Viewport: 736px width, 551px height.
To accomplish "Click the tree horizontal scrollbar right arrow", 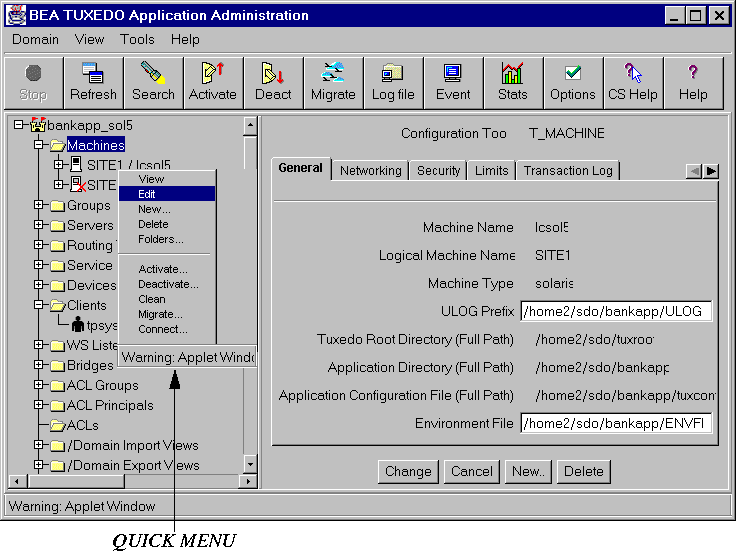I will (x=248, y=481).
